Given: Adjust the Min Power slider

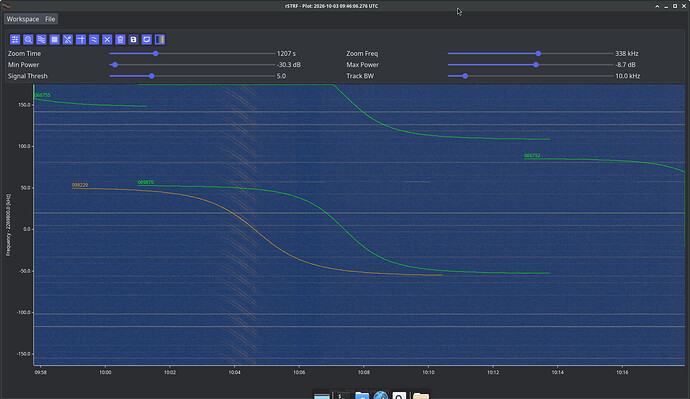Looking at the screenshot, I should tap(192, 65).
